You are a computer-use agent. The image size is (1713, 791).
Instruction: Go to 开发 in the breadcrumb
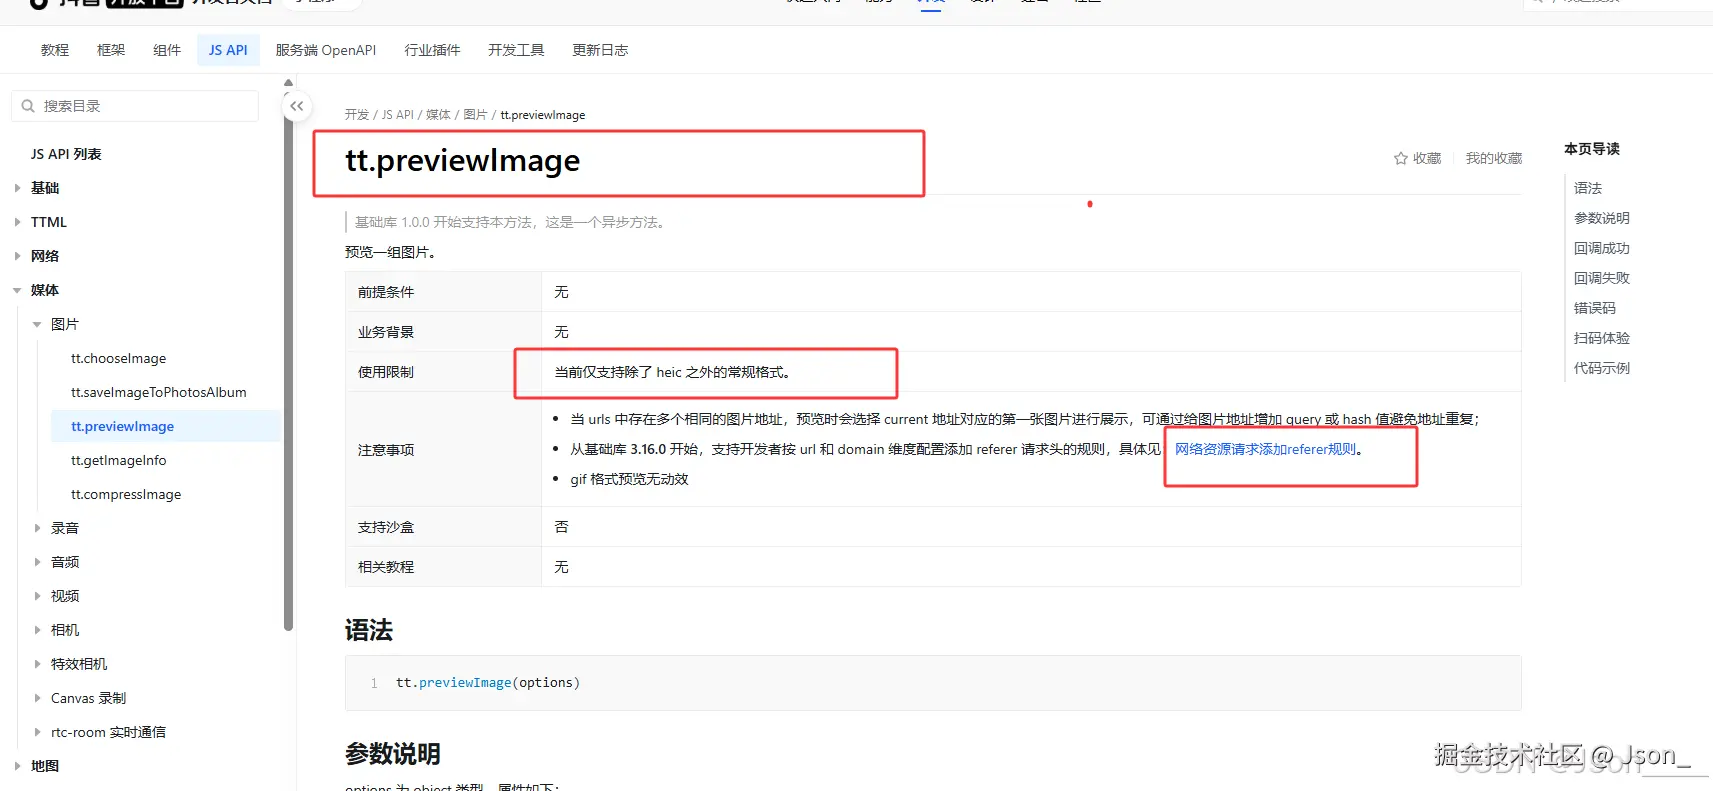tap(357, 115)
